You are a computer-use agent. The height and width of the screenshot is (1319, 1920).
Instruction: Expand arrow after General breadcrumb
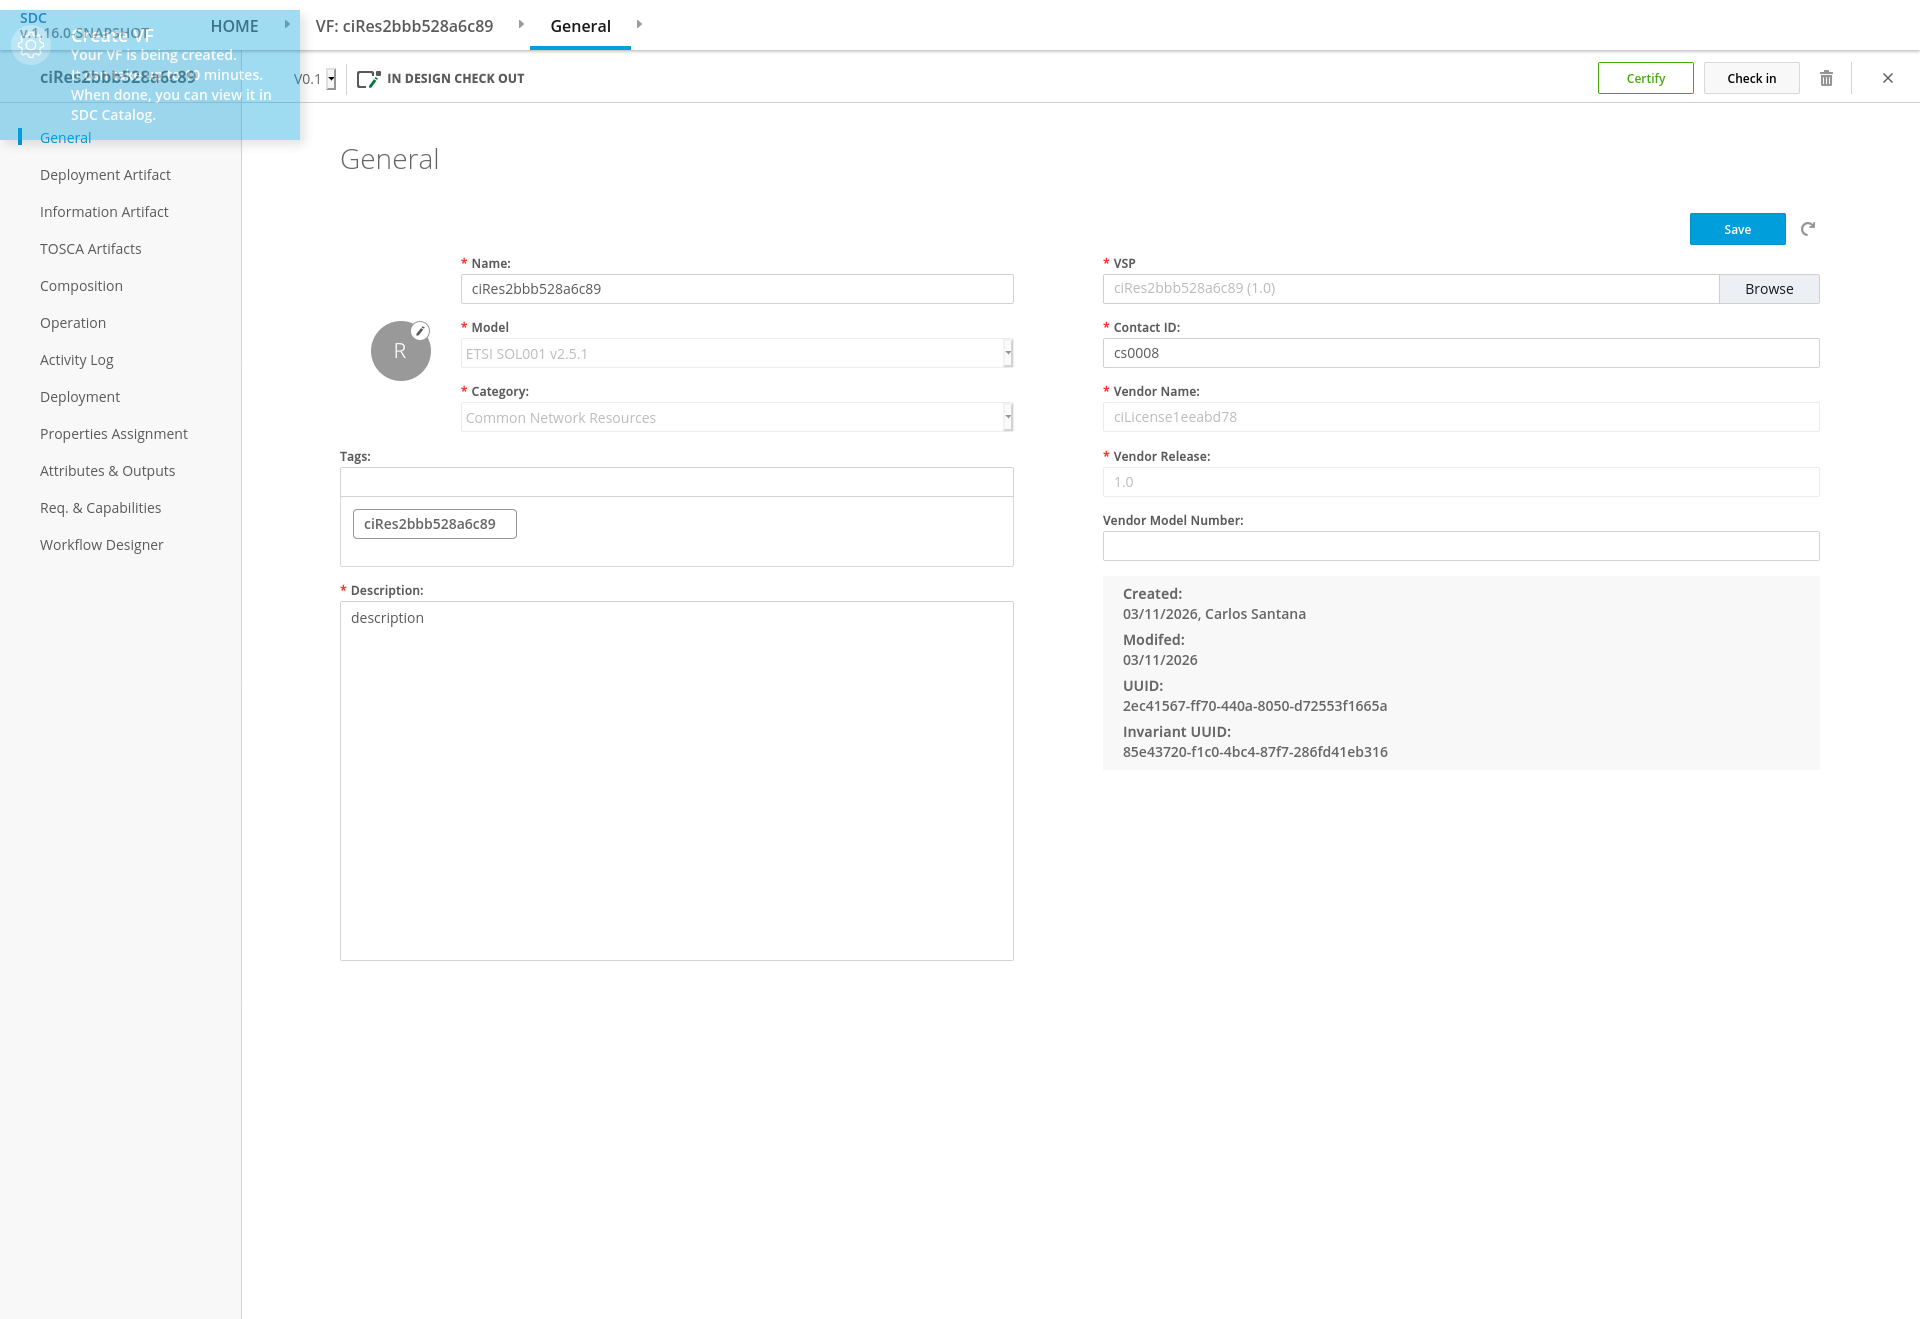[x=639, y=25]
